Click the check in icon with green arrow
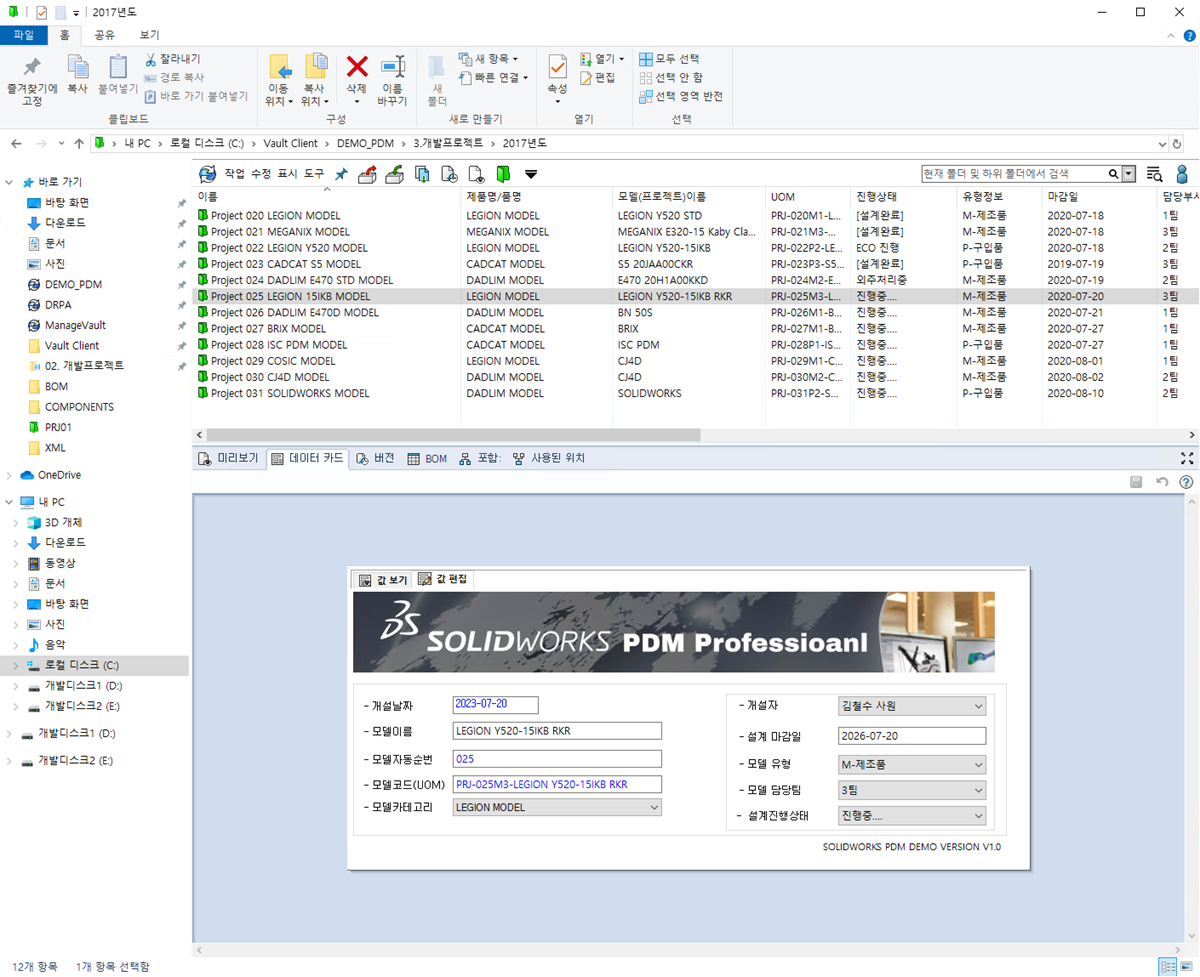The height and width of the screenshot is (977, 1200). coord(395,174)
